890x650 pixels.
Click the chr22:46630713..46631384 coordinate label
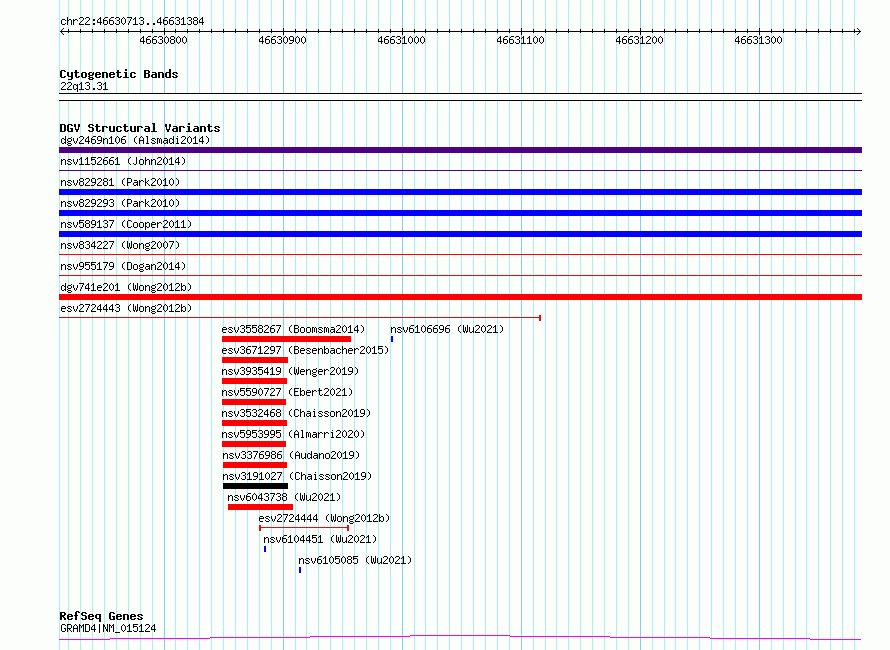pyautogui.click(x=132, y=22)
